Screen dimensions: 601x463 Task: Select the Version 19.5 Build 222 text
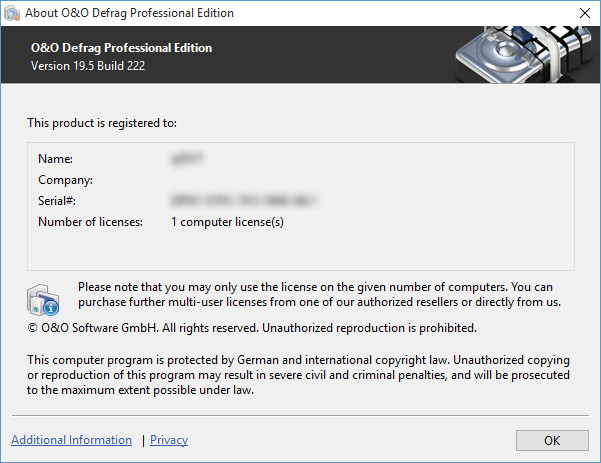pyautogui.click(x=96, y=67)
